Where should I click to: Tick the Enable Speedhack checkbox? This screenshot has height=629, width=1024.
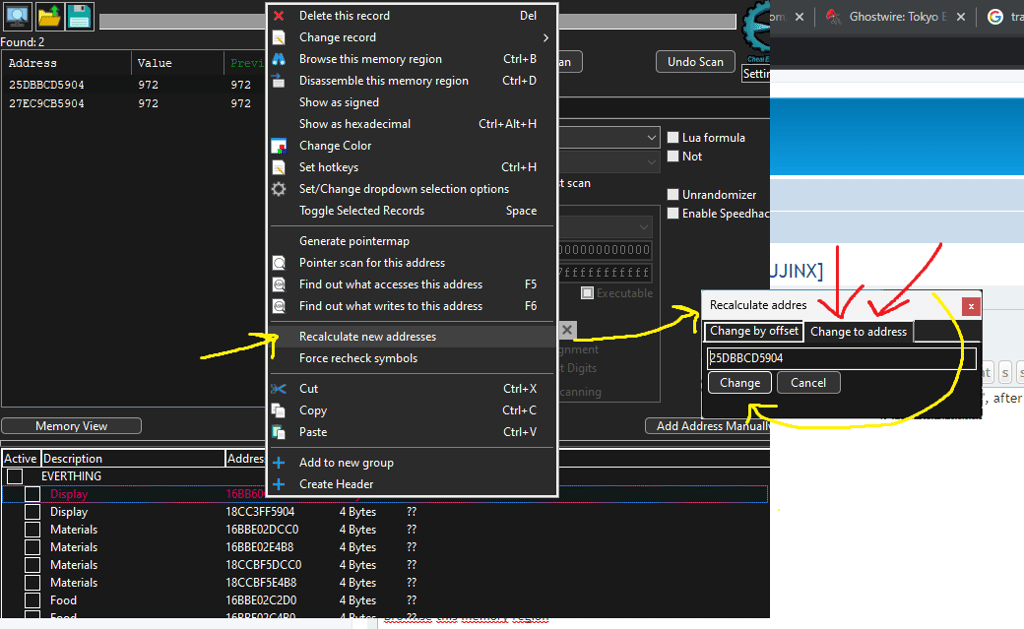tap(673, 213)
